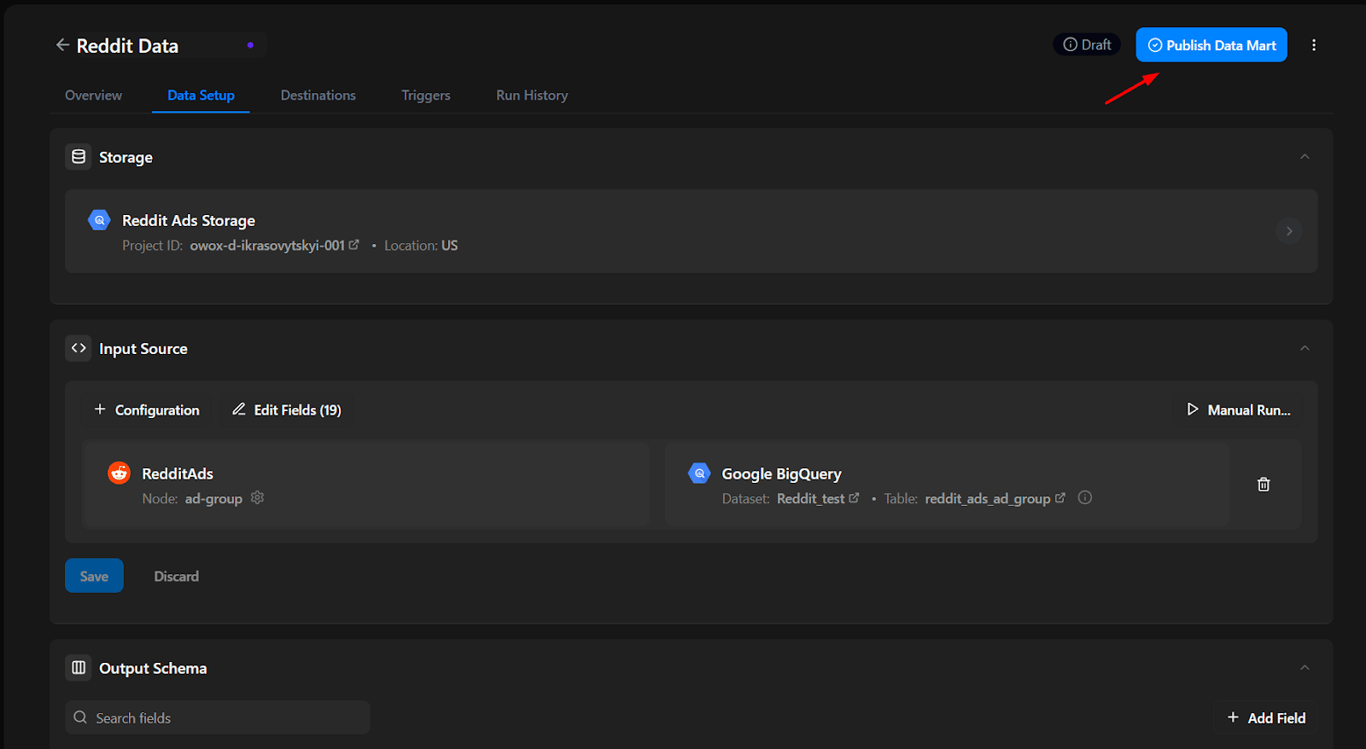The height and width of the screenshot is (749, 1366).
Task: Go to the Triggers tab
Action: [x=426, y=95]
